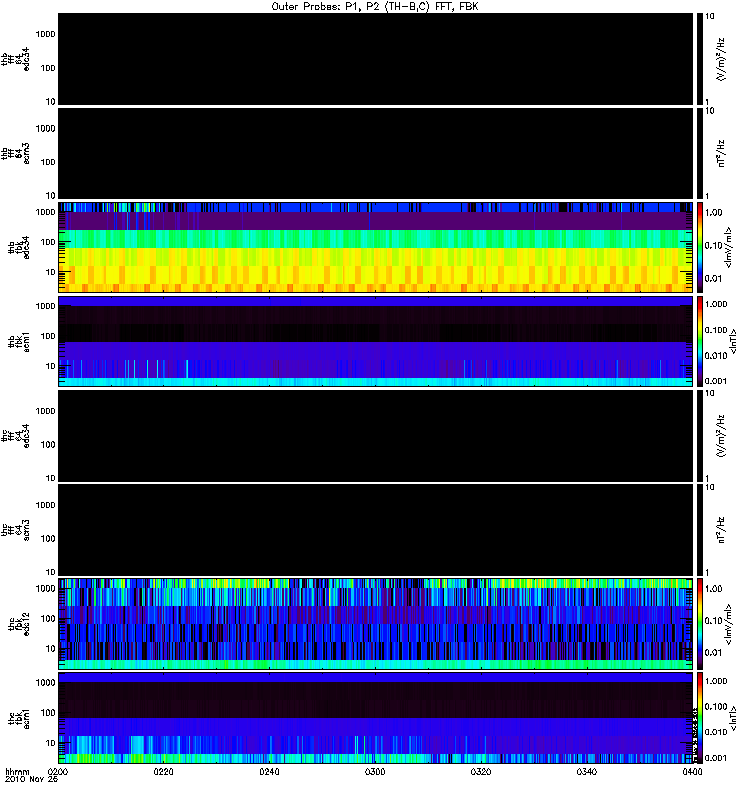The height and width of the screenshot is (800, 750).
Task: Click the '<|nT|>' unit label of the thb fbk scm1 panel
Action: click(734, 341)
